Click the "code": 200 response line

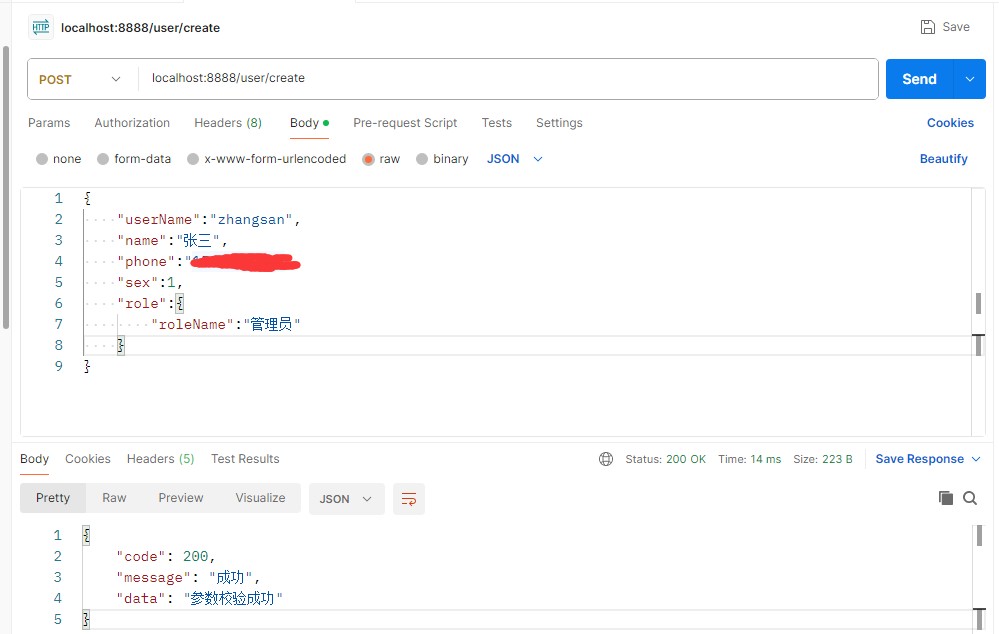[x=166, y=556]
